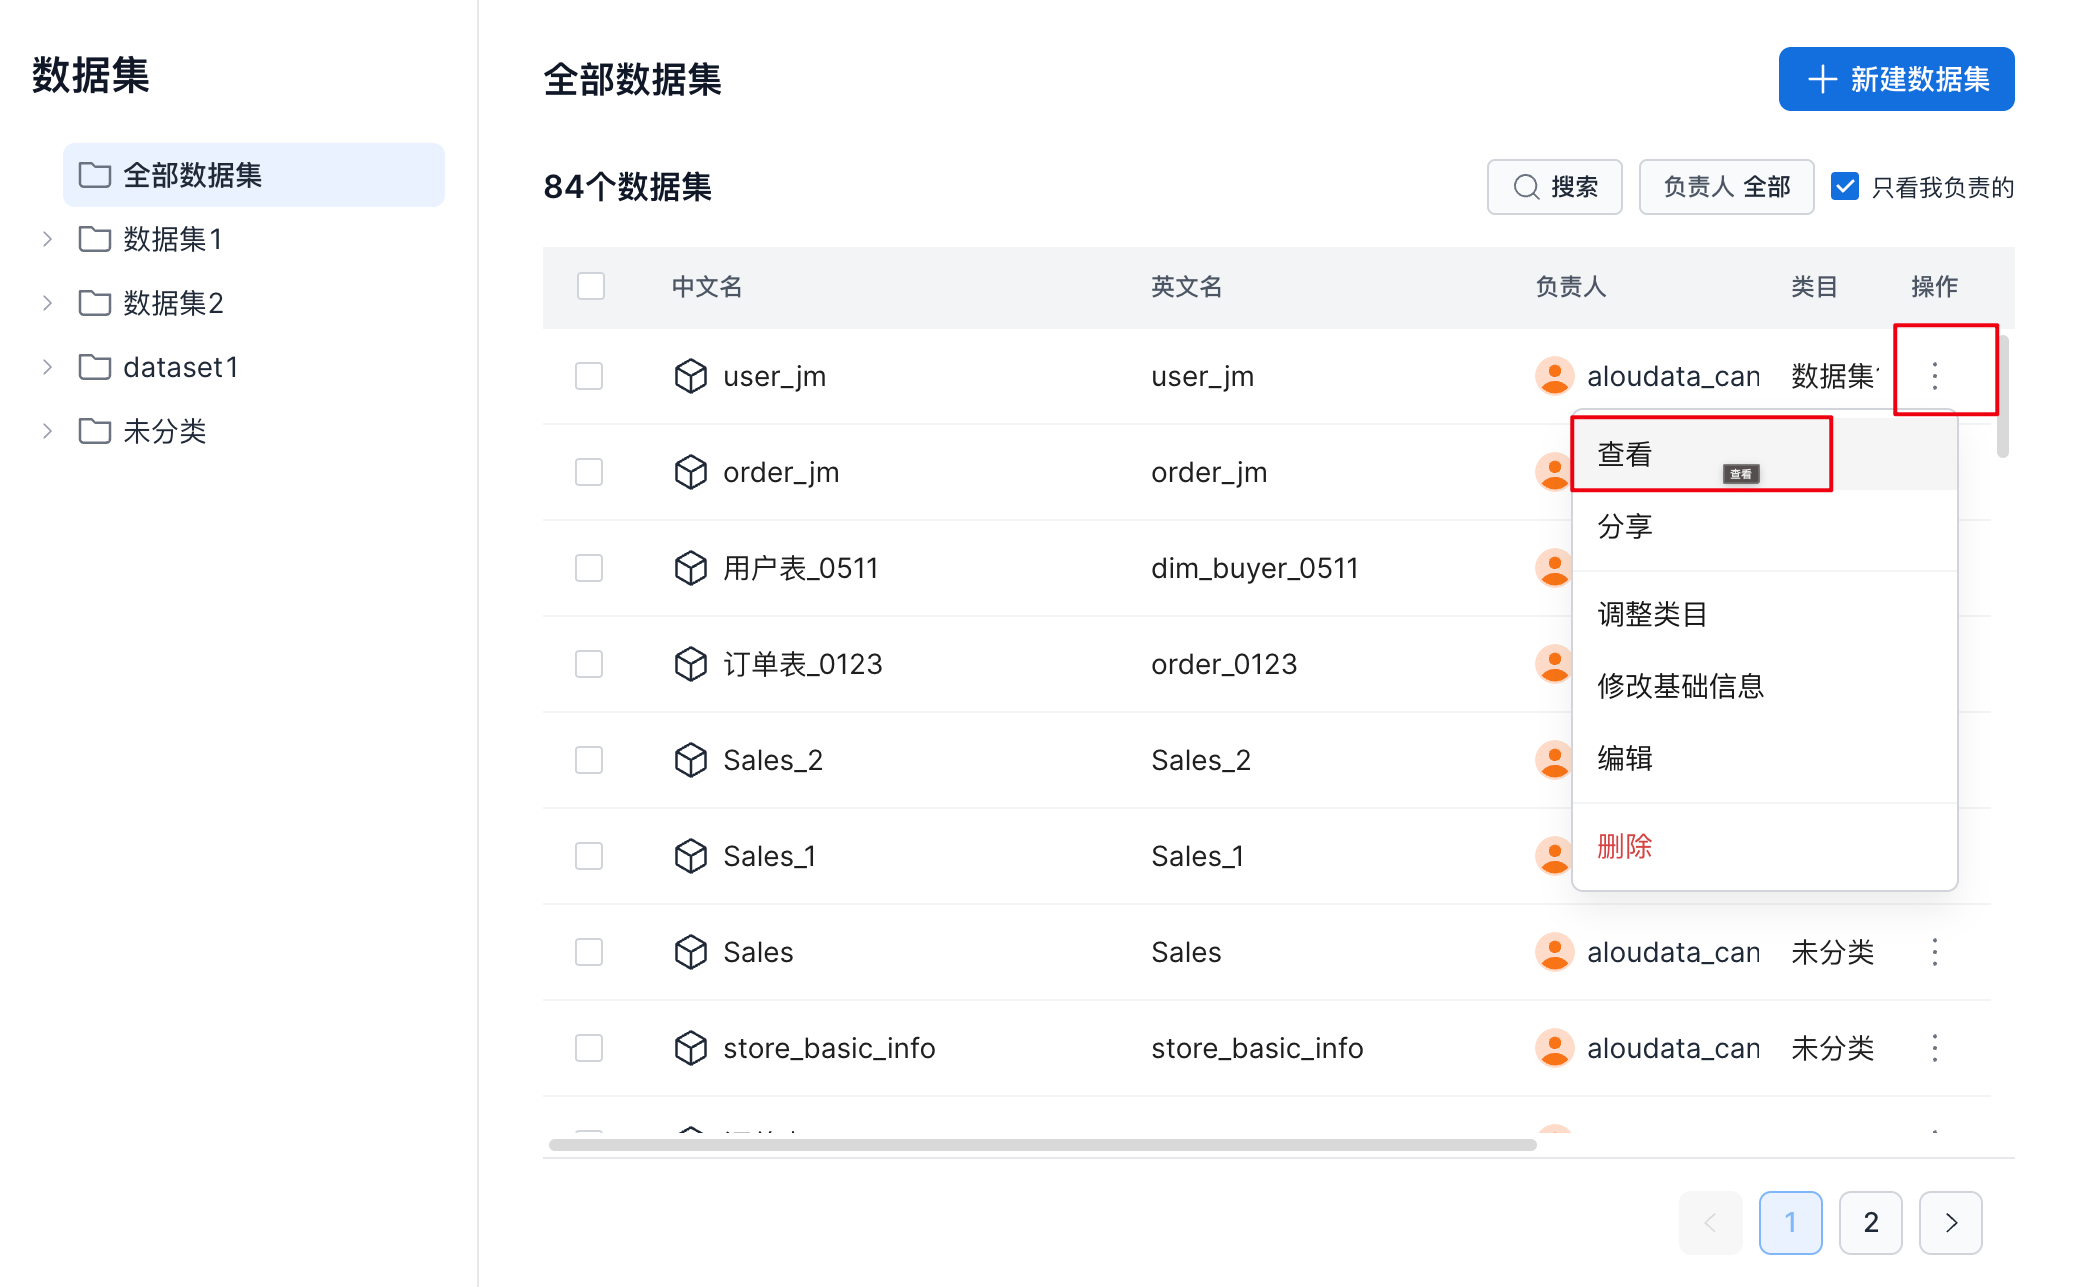Screen dimensions: 2076x1287
Task: Click the kebab icon for store_basic_info row
Action: pos(1934,1048)
